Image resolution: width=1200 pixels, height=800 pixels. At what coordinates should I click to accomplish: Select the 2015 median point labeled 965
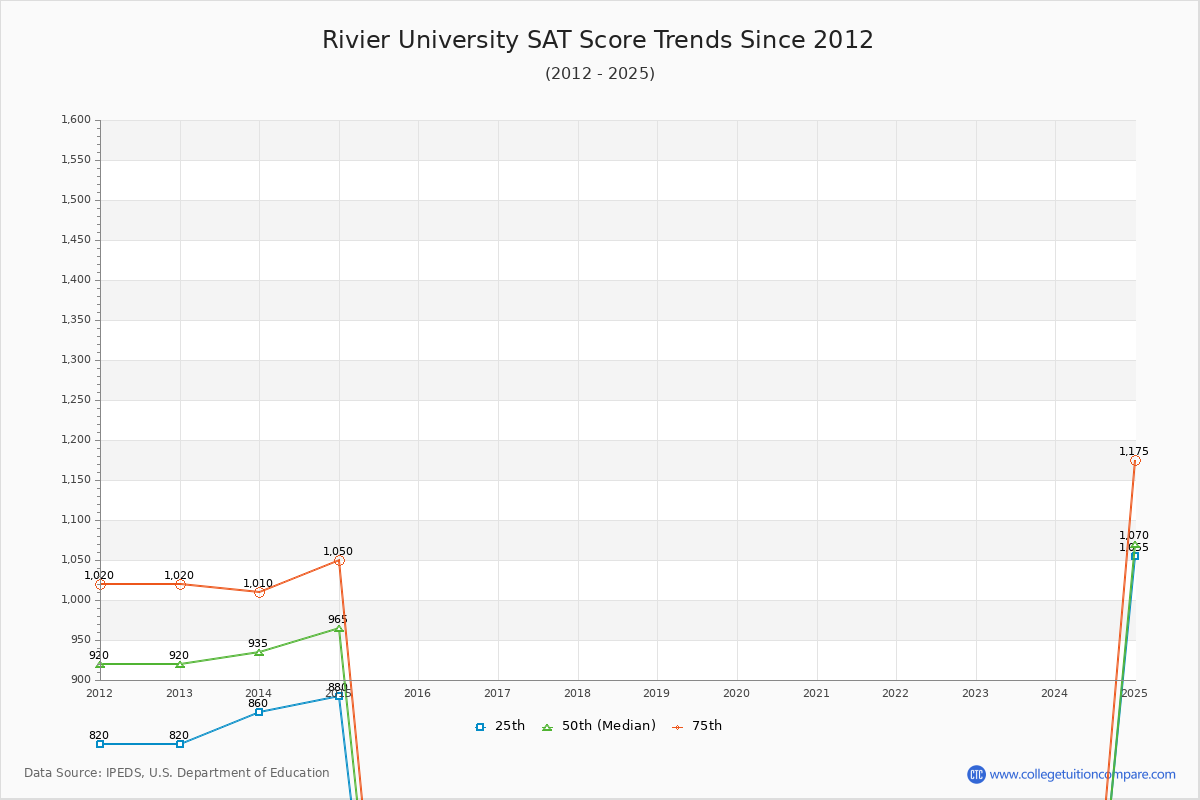339,628
